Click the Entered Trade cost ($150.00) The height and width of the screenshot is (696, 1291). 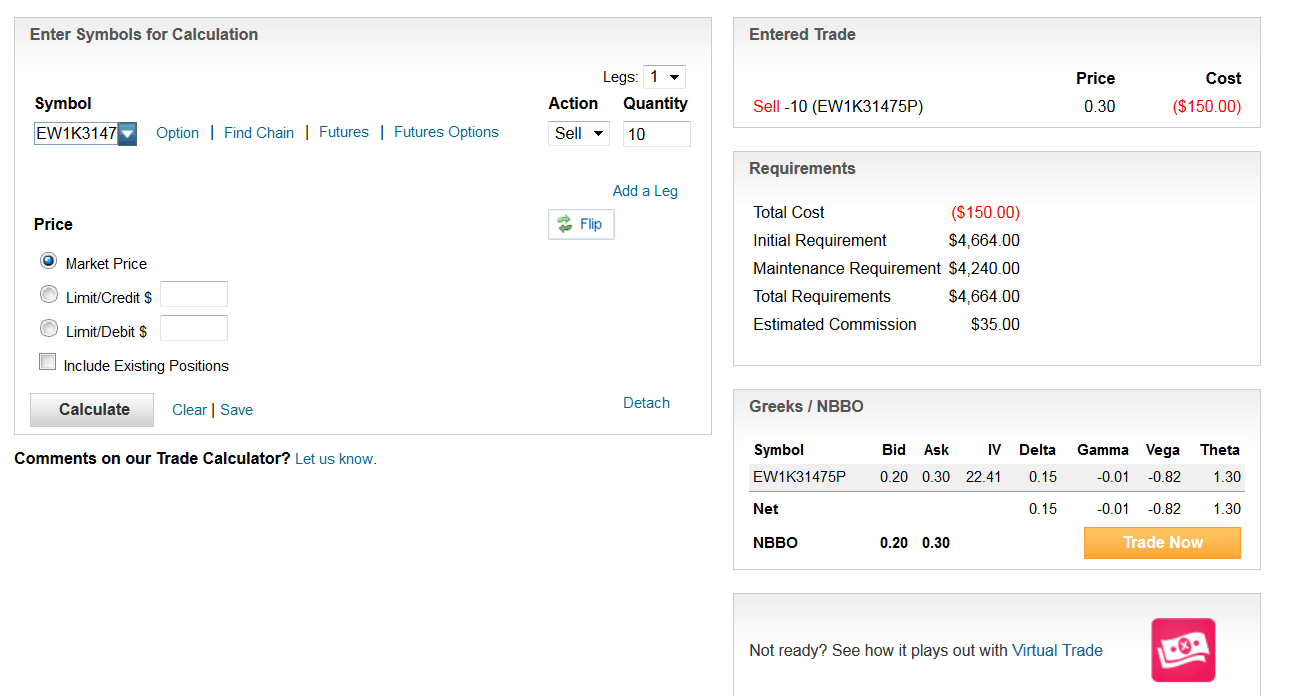tap(1206, 106)
